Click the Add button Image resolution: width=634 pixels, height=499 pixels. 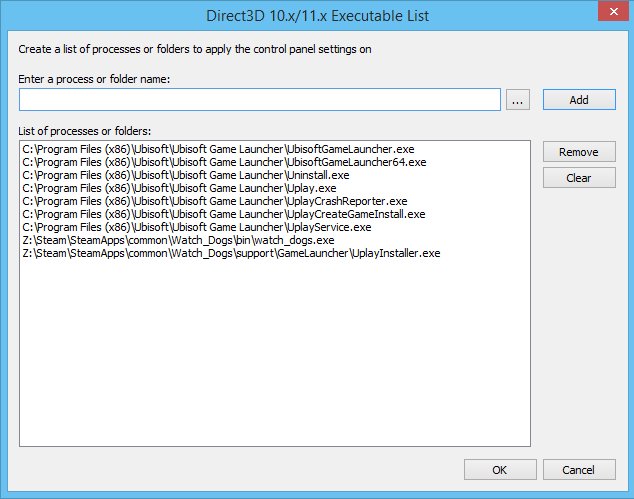[x=579, y=100]
